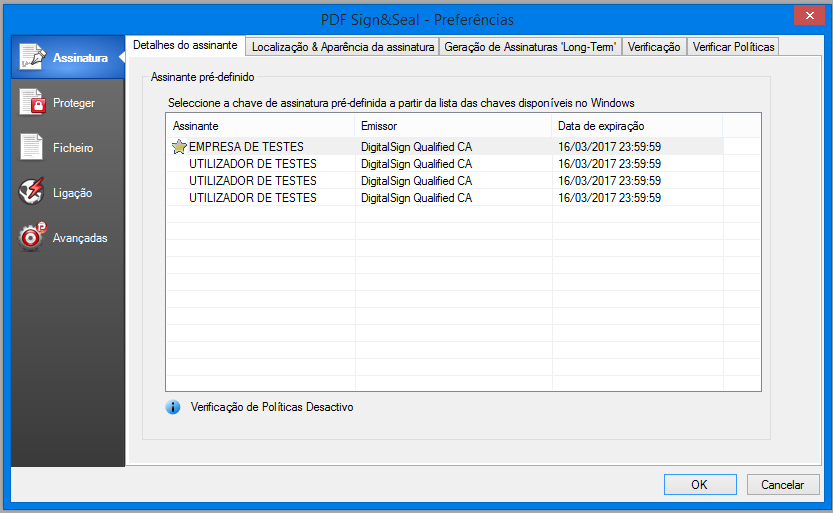Image resolution: width=833 pixels, height=513 pixels.
Task: Sort by Data de expiração column header
Action: (x=638, y=126)
